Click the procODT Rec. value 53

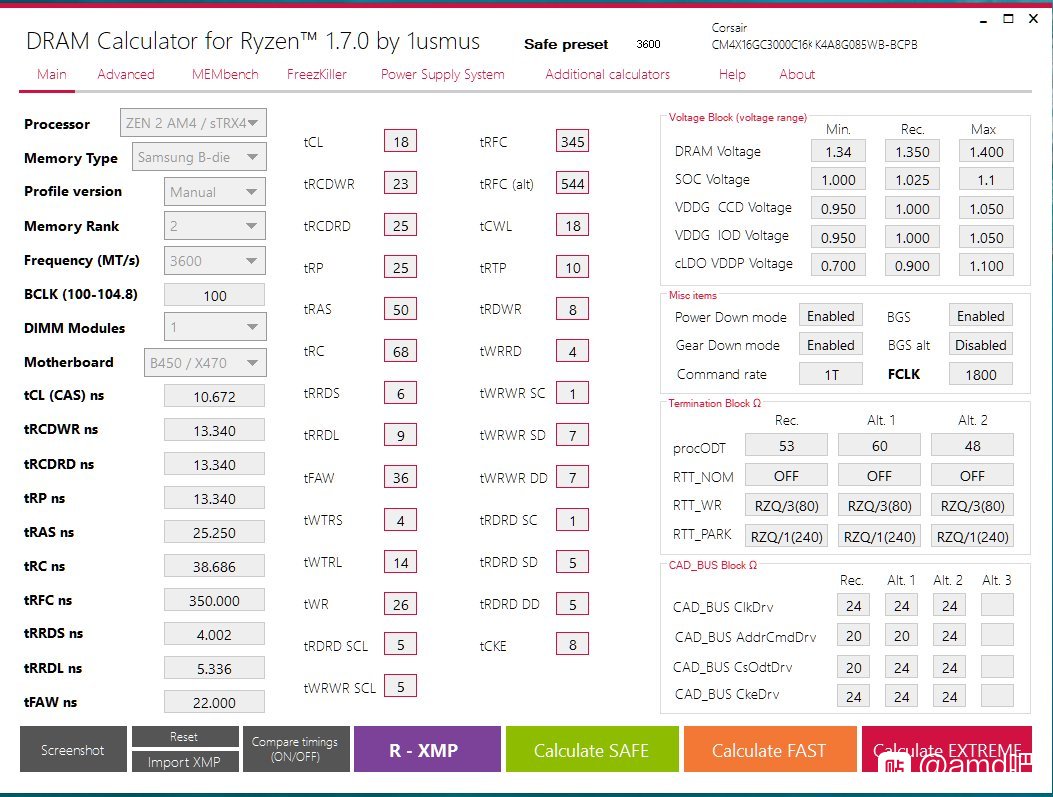tap(786, 446)
